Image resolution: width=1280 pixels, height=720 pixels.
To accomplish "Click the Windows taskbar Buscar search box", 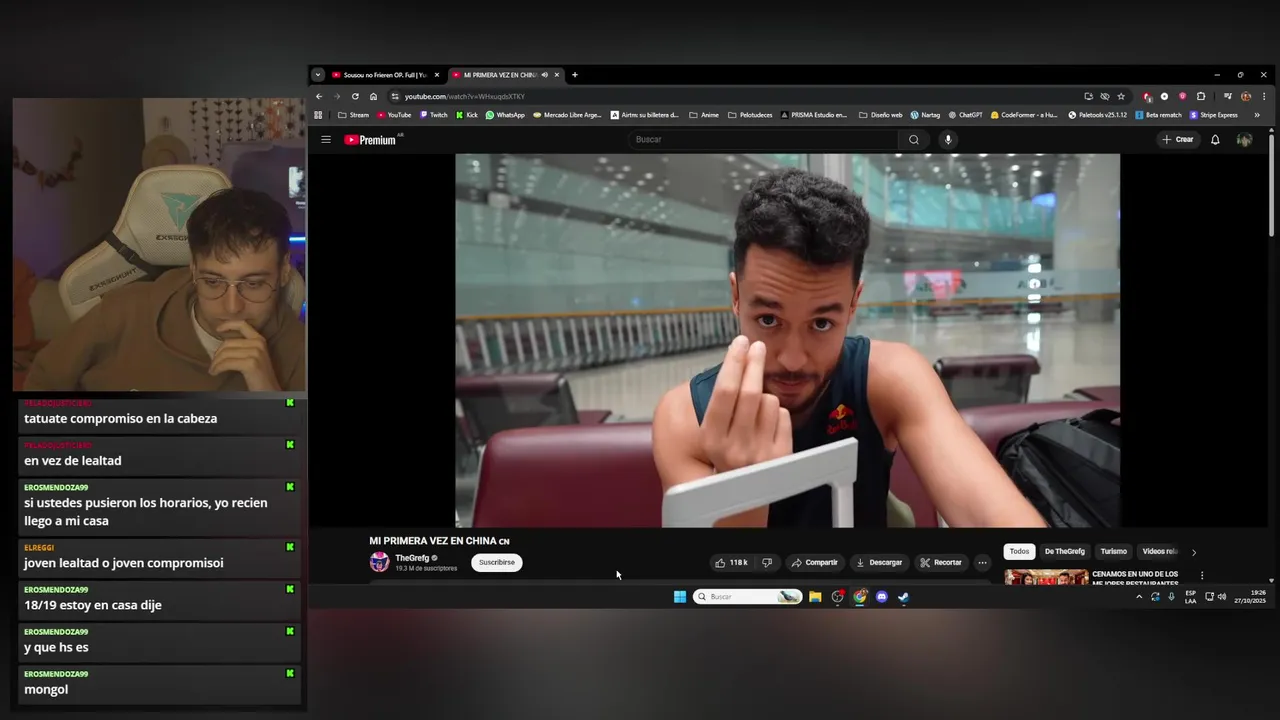I will pyautogui.click(x=747, y=597).
